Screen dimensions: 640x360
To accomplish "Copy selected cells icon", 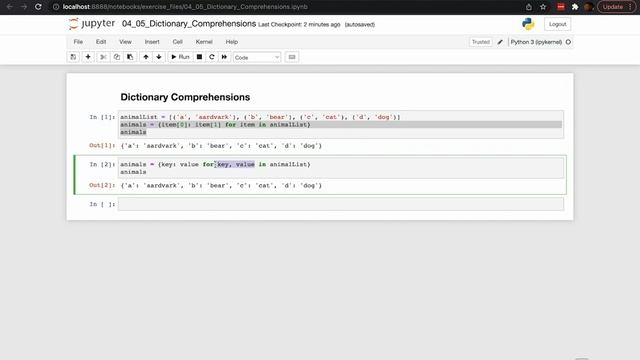I will (117, 57).
